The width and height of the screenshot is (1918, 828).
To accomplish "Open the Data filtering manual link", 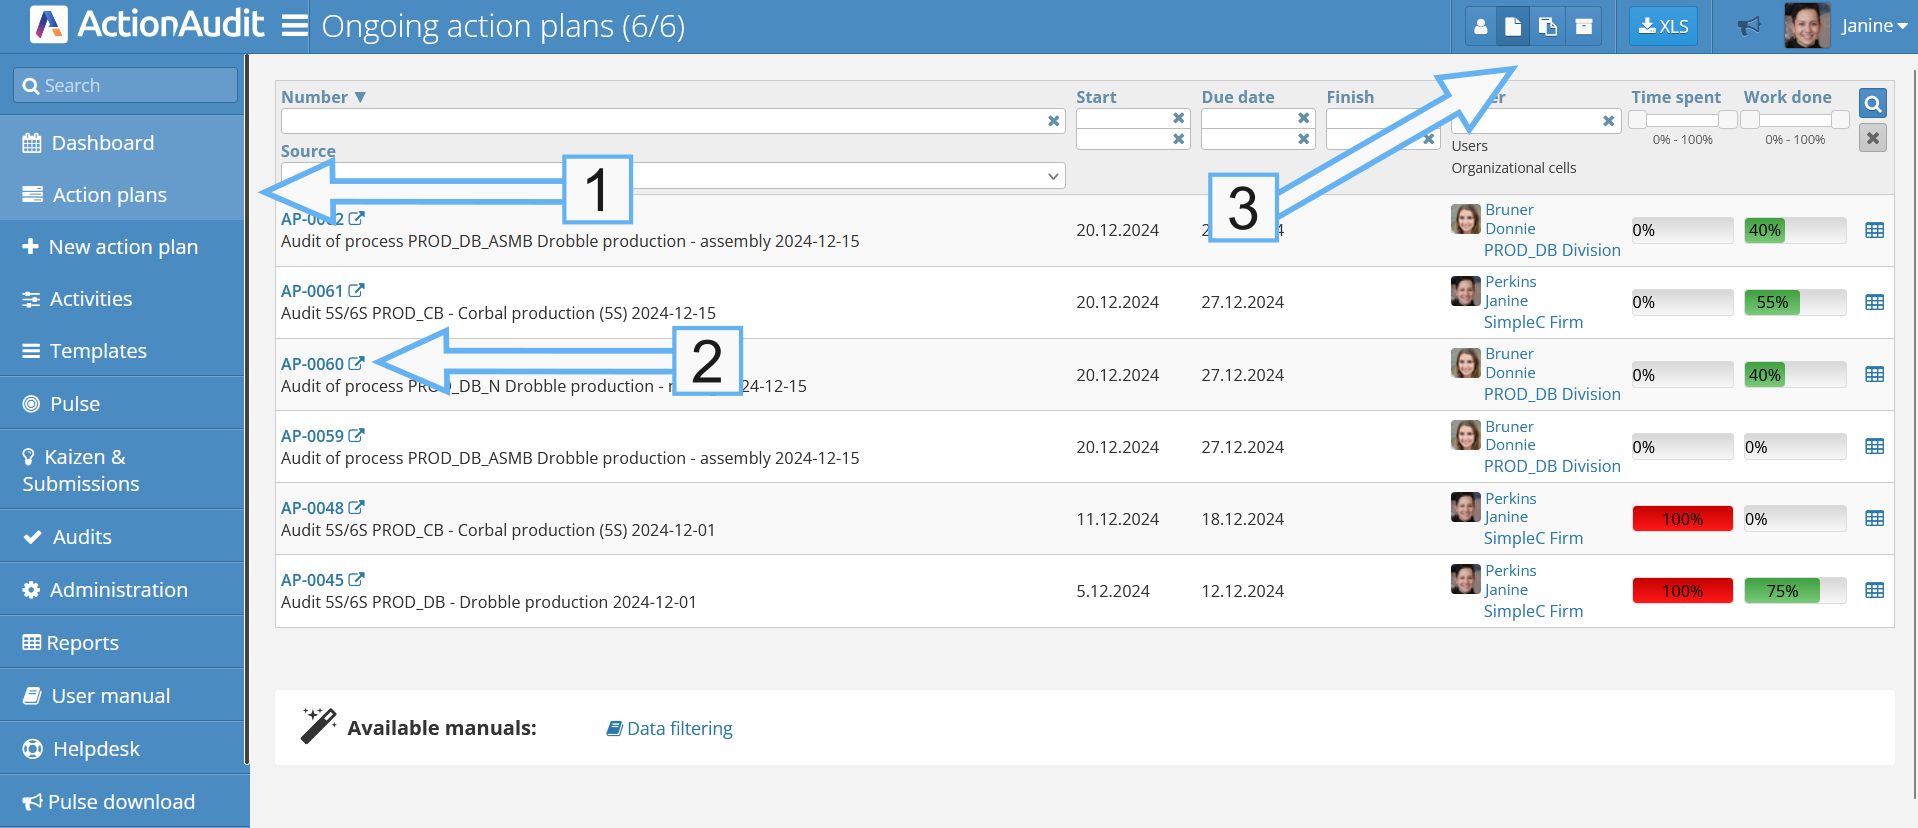I will click(679, 729).
